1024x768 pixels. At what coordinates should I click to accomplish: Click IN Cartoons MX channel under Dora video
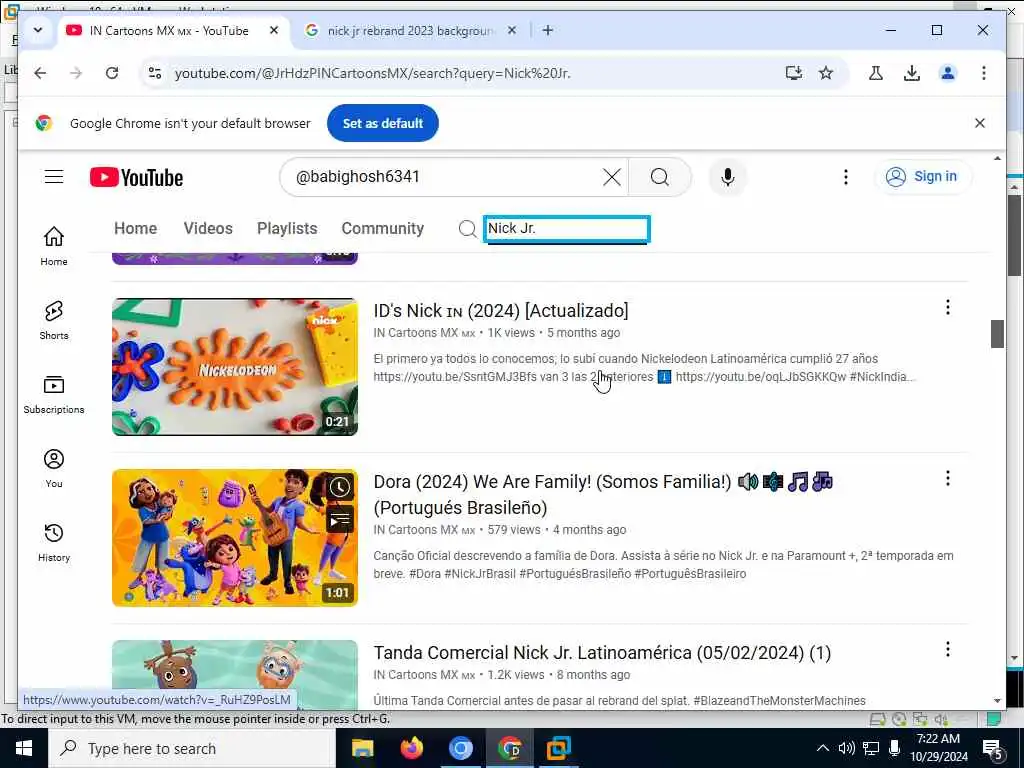[424, 530]
